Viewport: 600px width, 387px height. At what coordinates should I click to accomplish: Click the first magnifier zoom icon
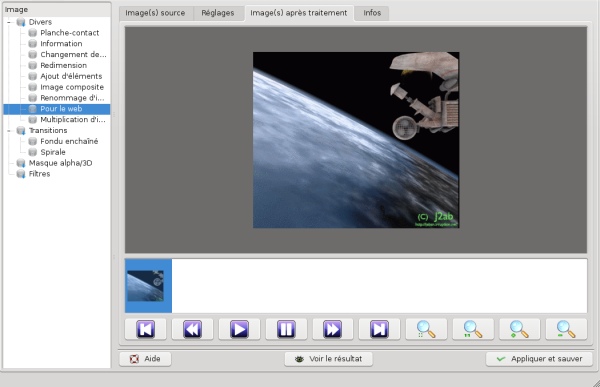coord(426,329)
